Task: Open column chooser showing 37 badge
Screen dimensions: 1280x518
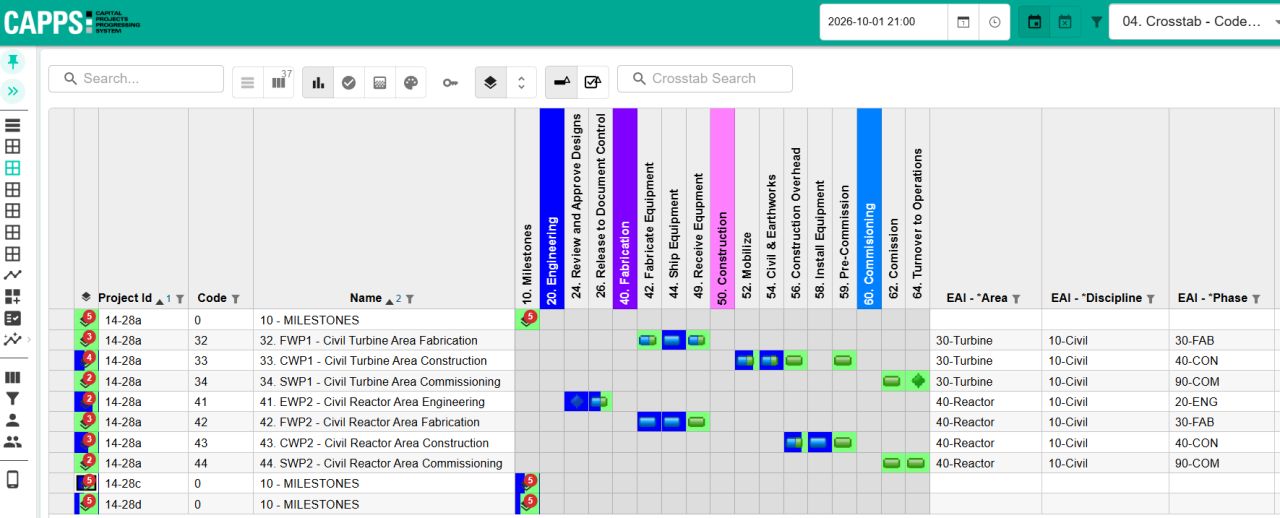Action: (x=278, y=83)
